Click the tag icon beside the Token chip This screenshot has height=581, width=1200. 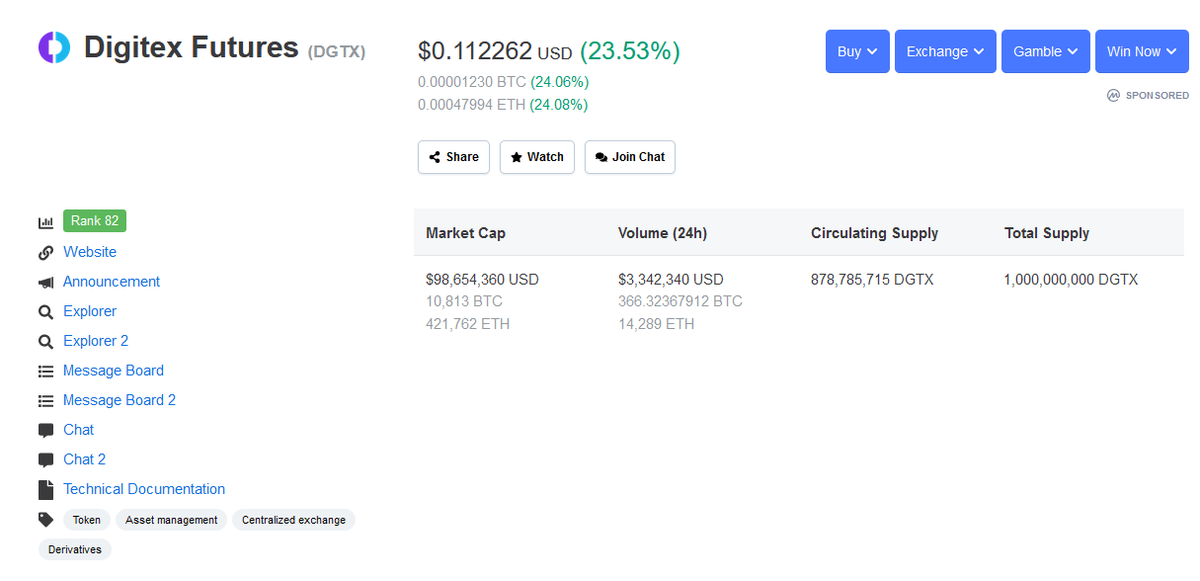point(46,519)
